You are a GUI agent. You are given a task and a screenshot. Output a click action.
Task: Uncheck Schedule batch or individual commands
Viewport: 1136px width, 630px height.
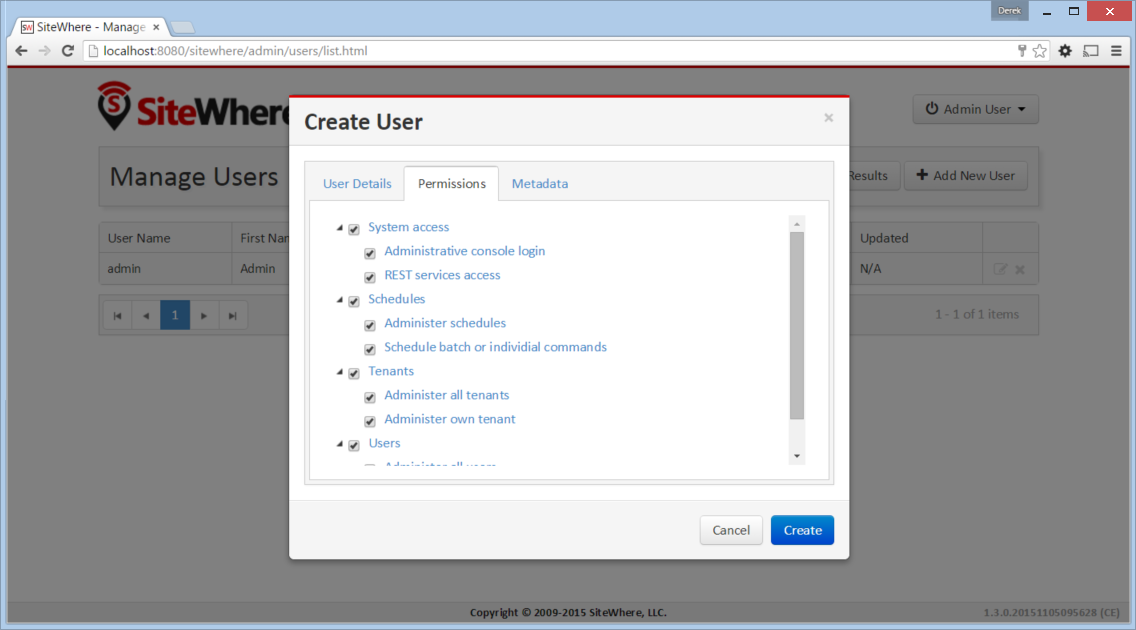370,348
